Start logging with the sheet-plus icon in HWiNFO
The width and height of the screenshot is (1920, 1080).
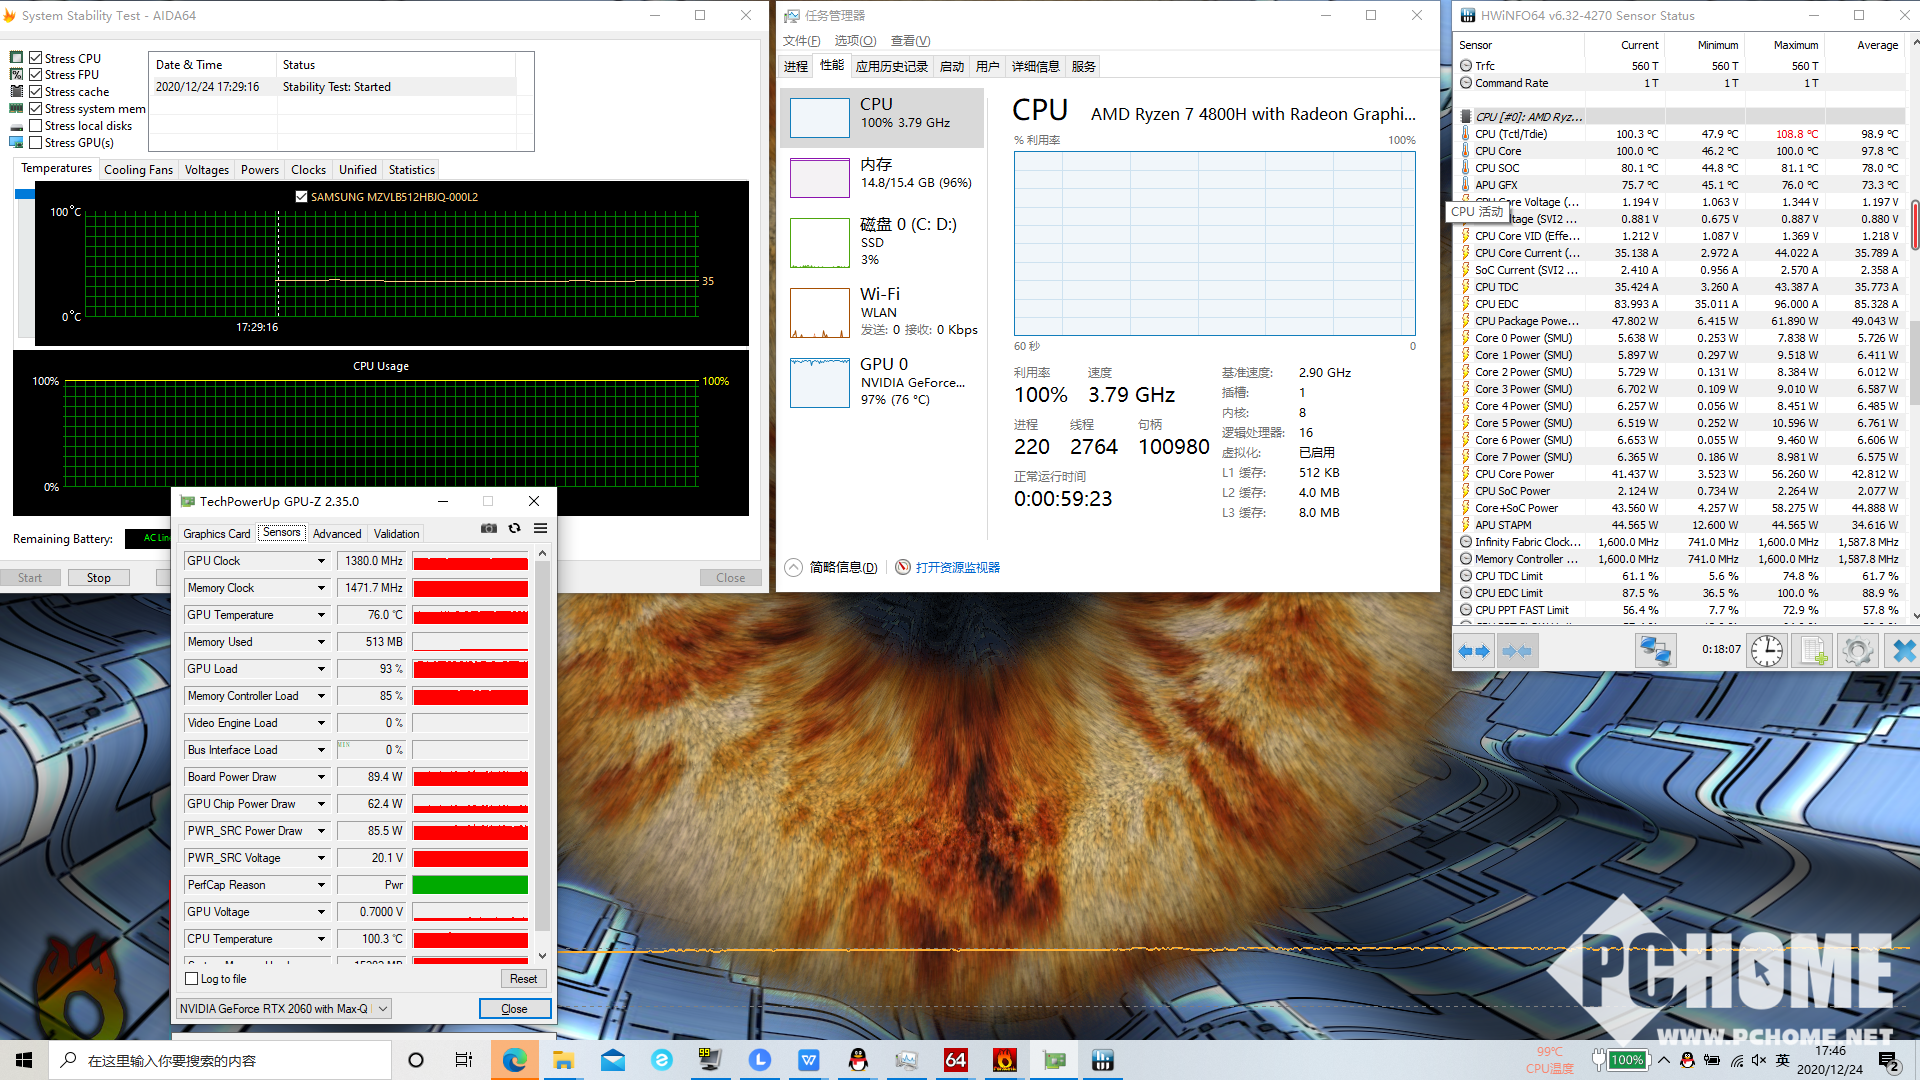coord(1813,651)
